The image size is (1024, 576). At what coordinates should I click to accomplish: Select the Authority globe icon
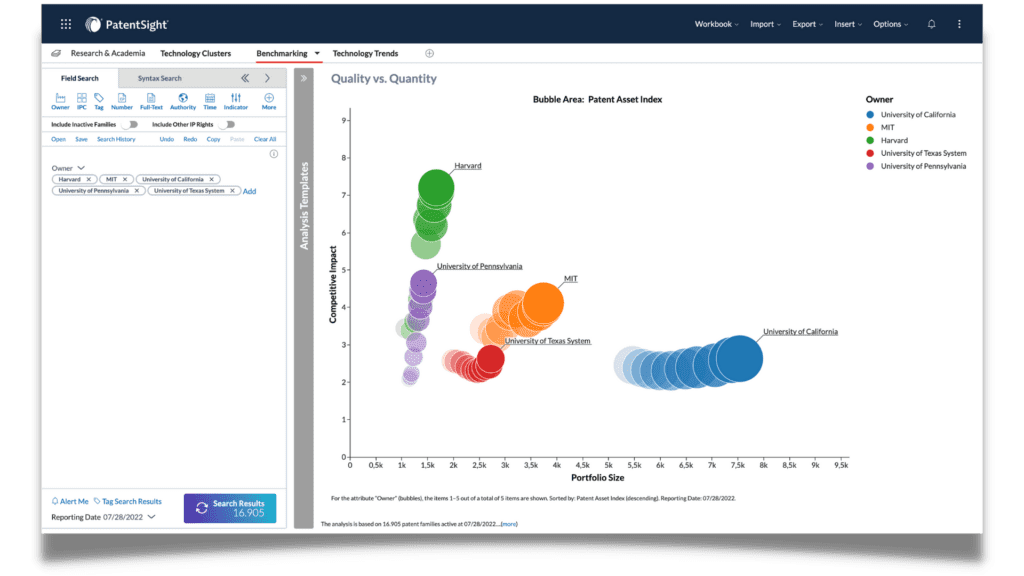[x=183, y=101]
